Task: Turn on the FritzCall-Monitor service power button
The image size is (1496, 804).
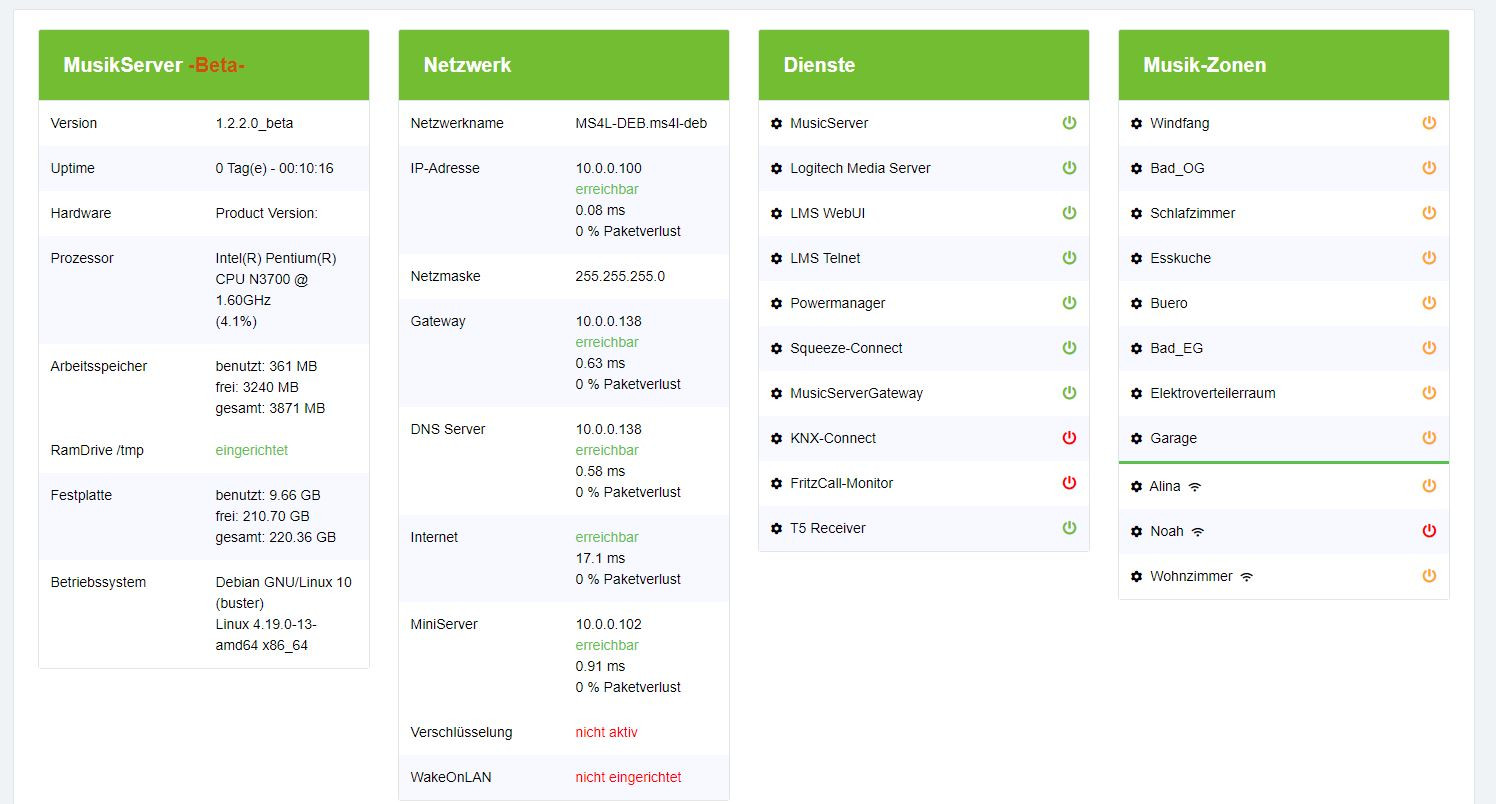Action: pyautogui.click(x=1069, y=483)
